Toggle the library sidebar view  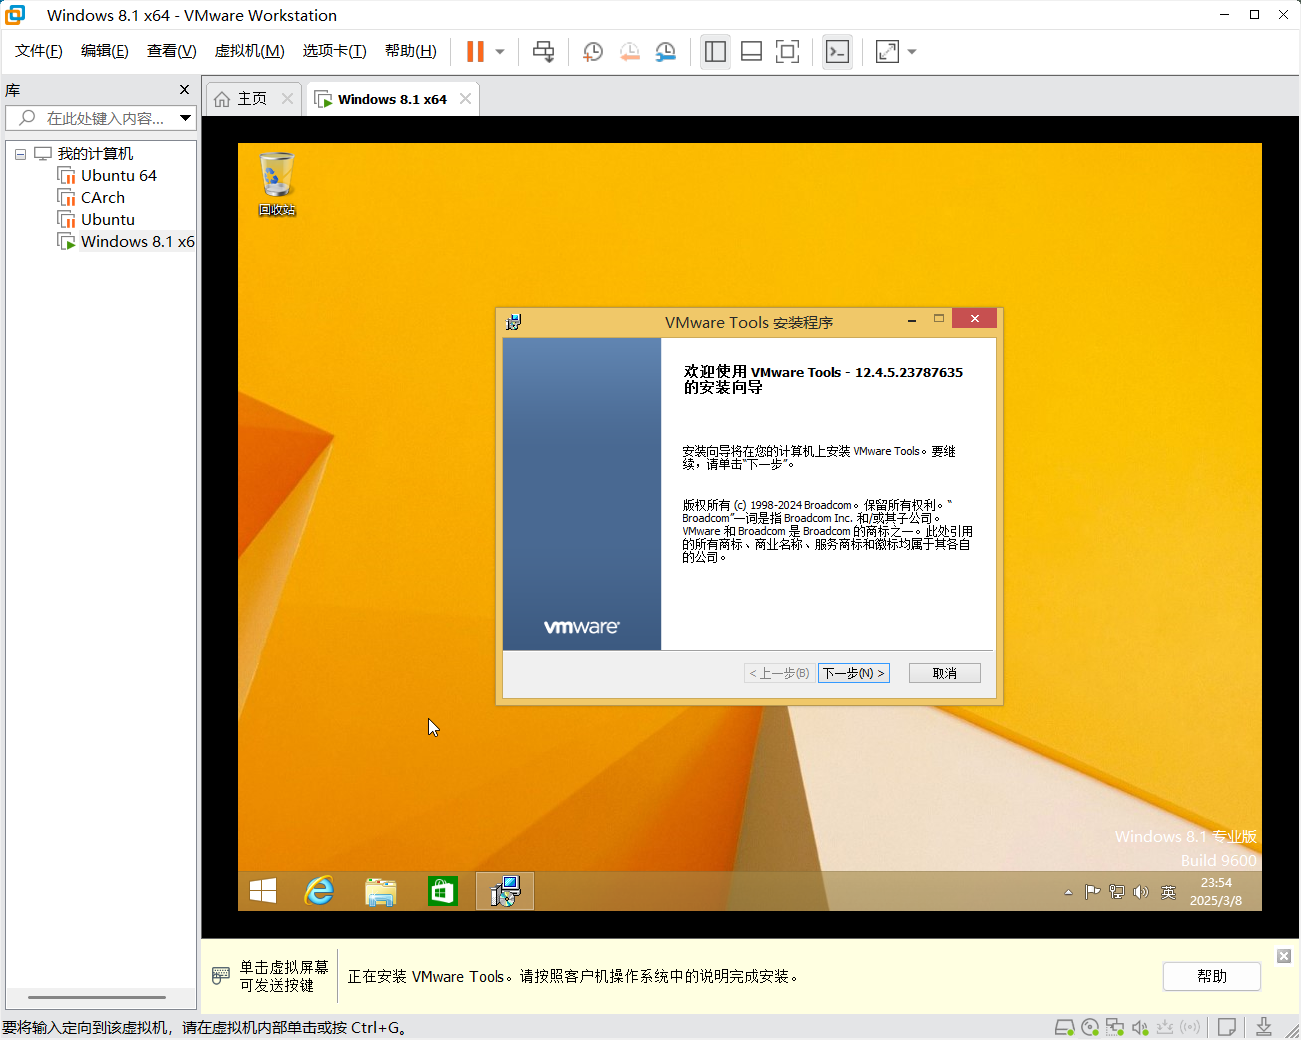(x=715, y=52)
